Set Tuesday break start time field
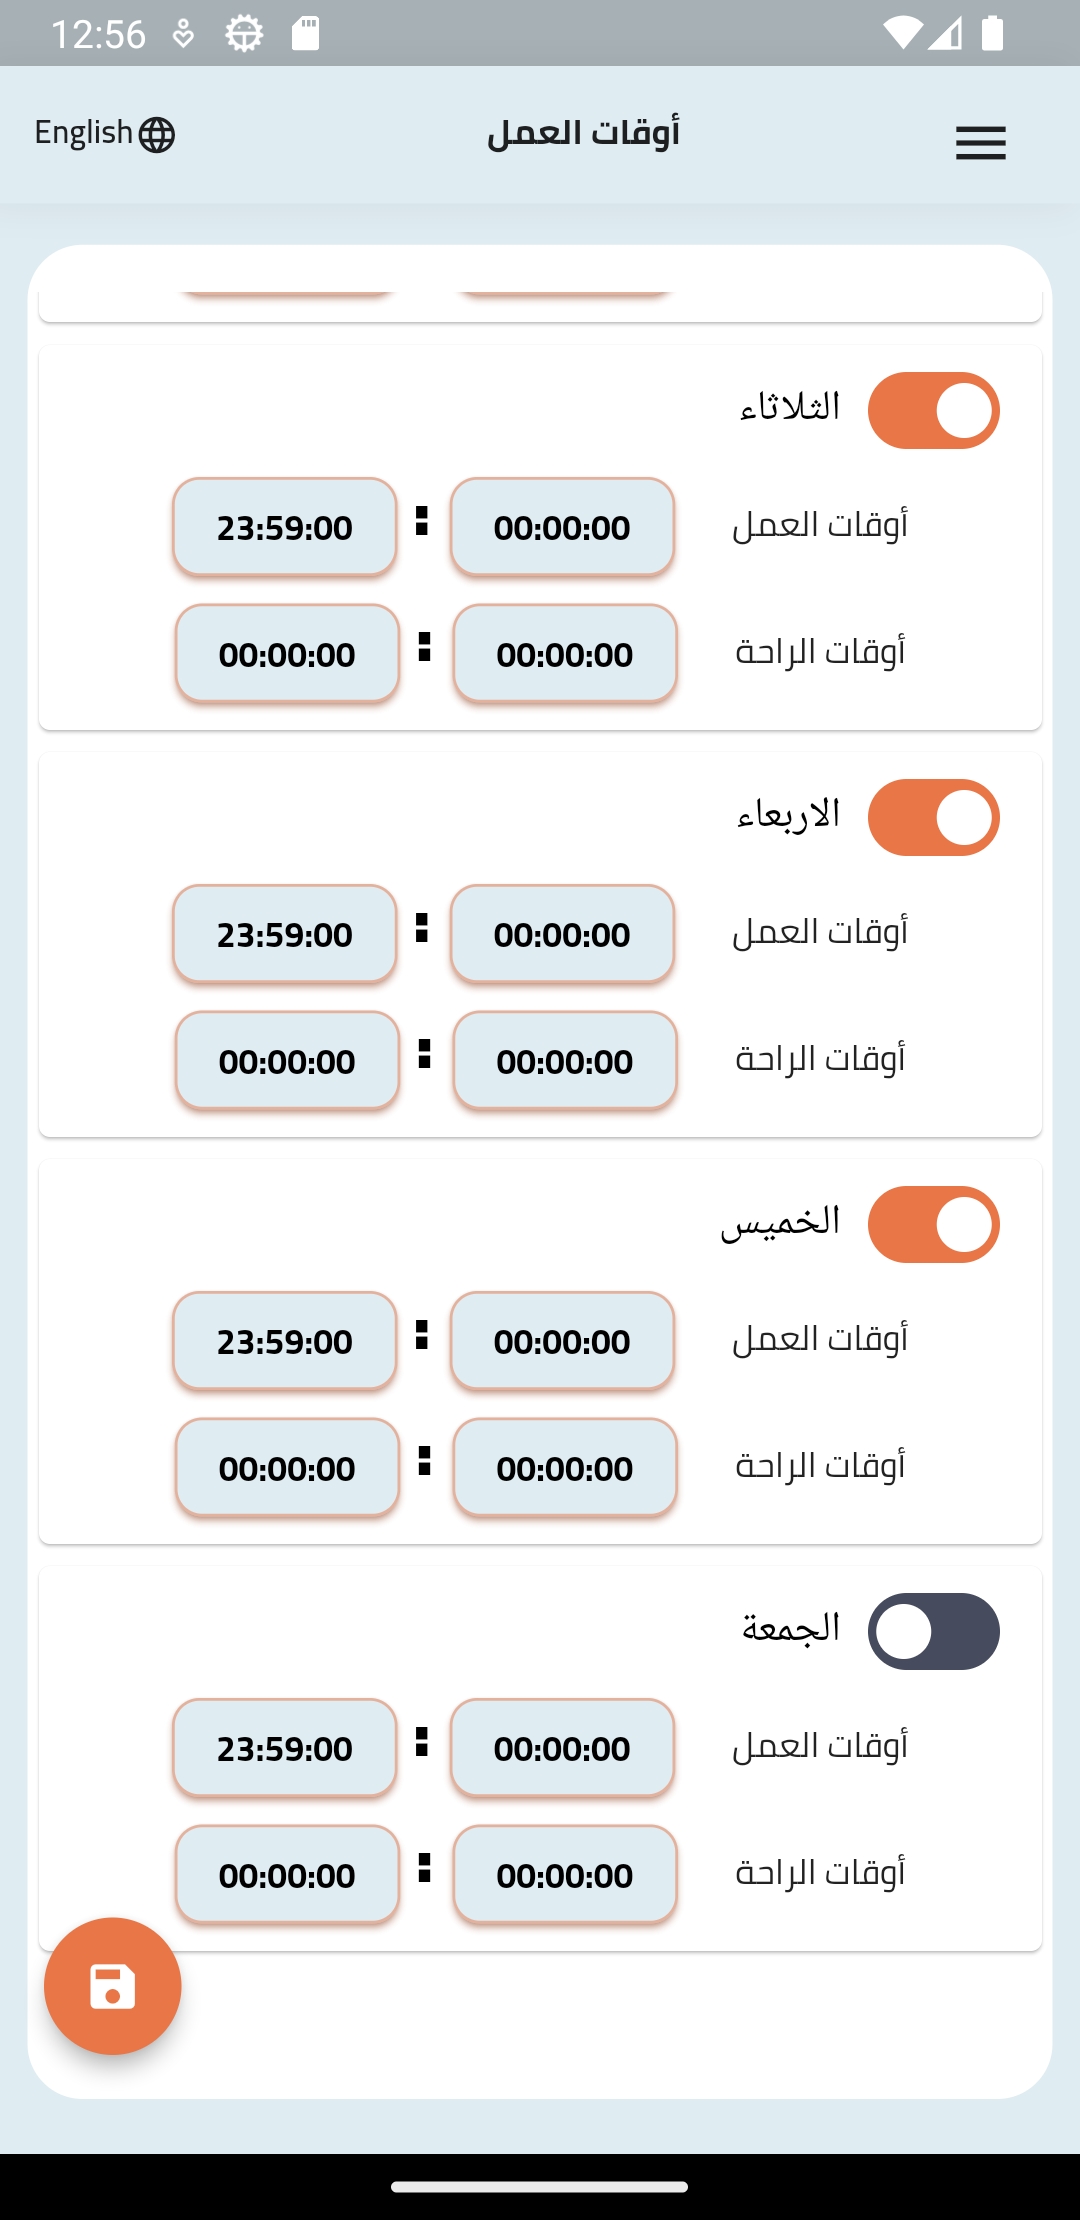1080x2220 pixels. click(565, 654)
